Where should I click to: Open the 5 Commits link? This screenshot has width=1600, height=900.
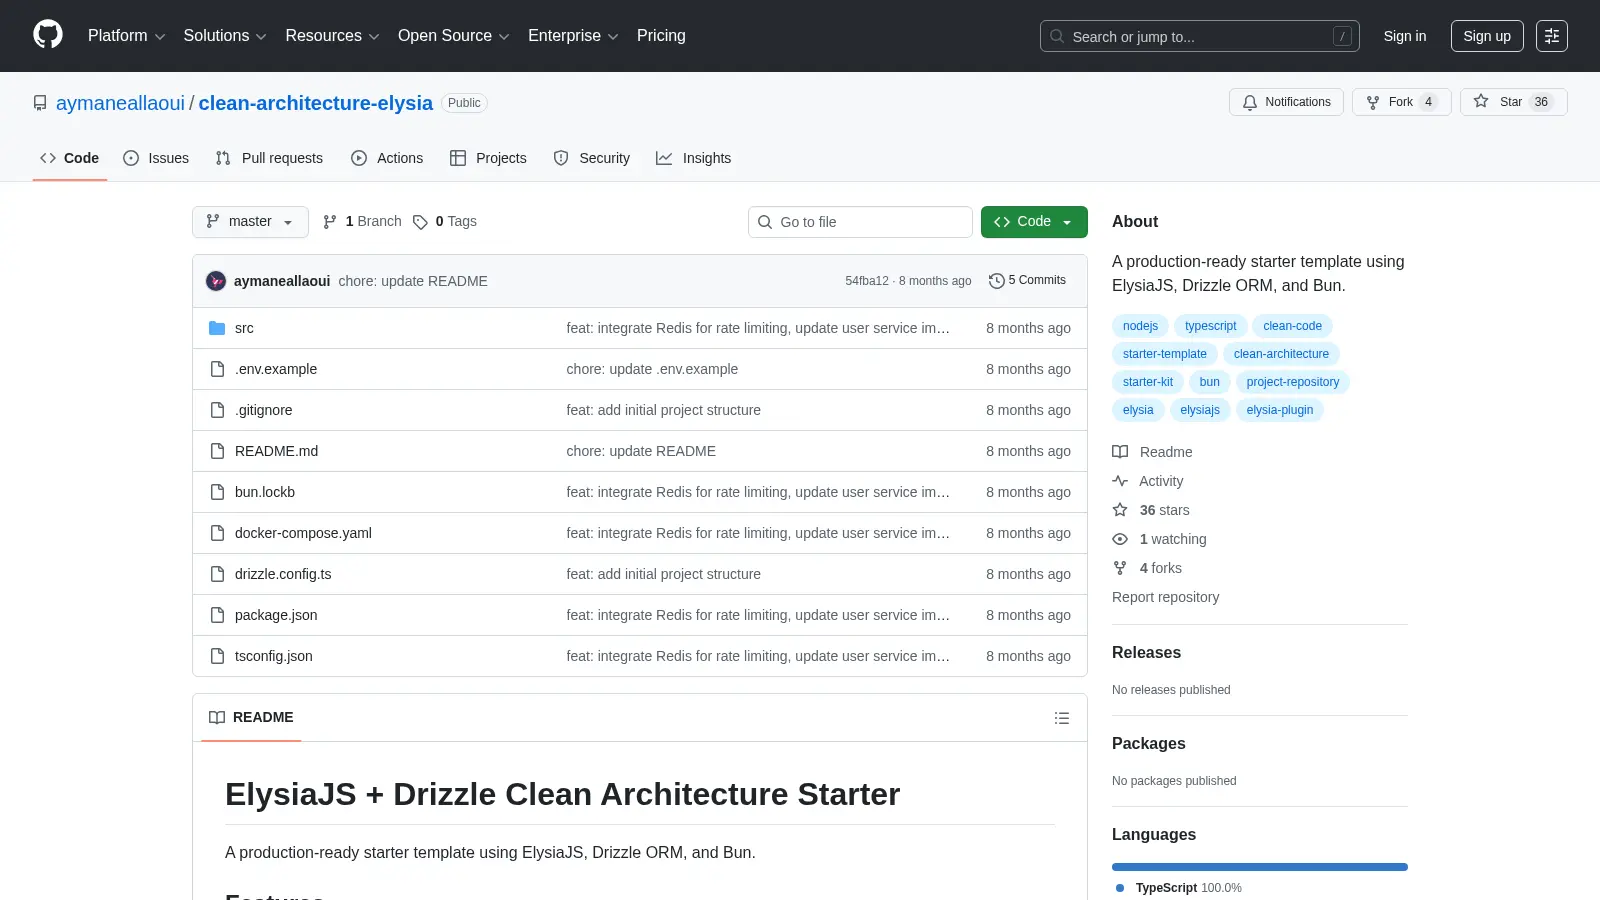[x=1027, y=281]
